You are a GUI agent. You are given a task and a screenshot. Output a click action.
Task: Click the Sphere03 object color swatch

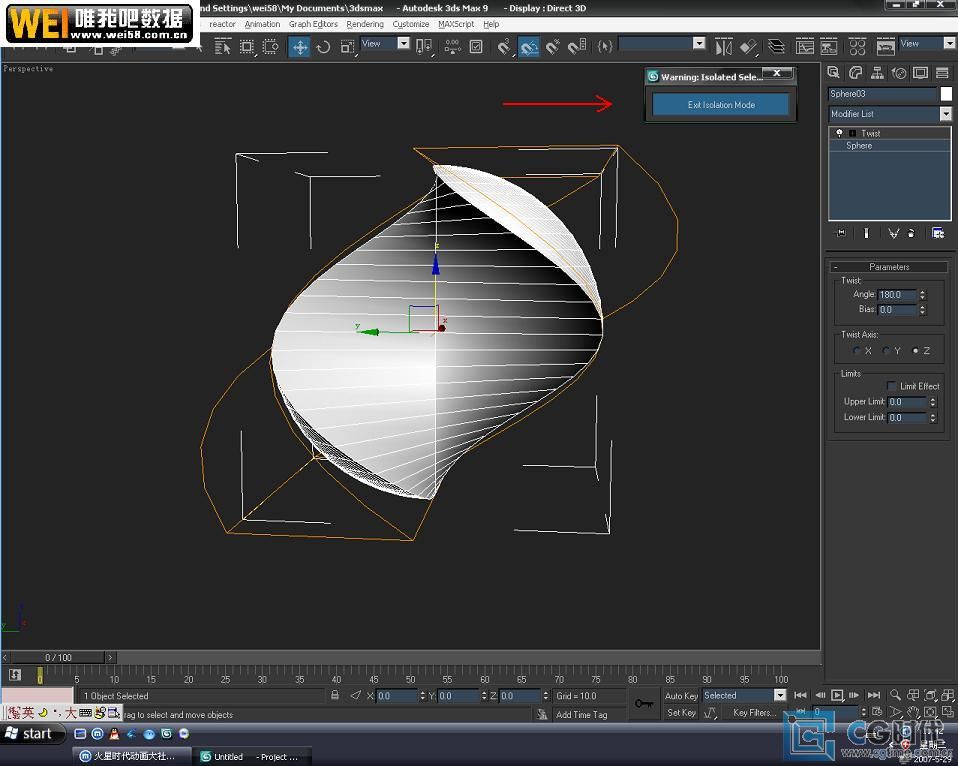946,93
